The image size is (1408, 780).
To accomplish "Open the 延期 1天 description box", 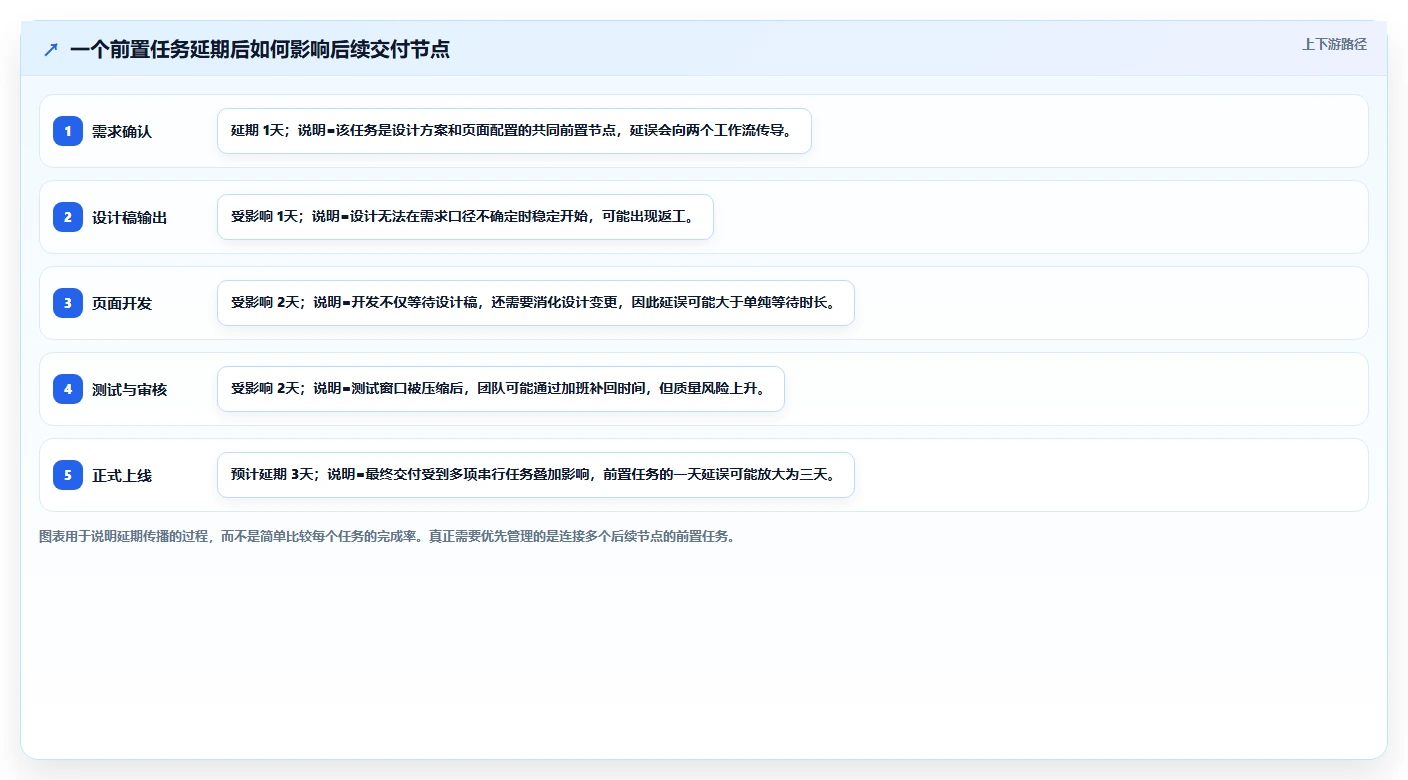I will pyautogui.click(x=514, y=131).
